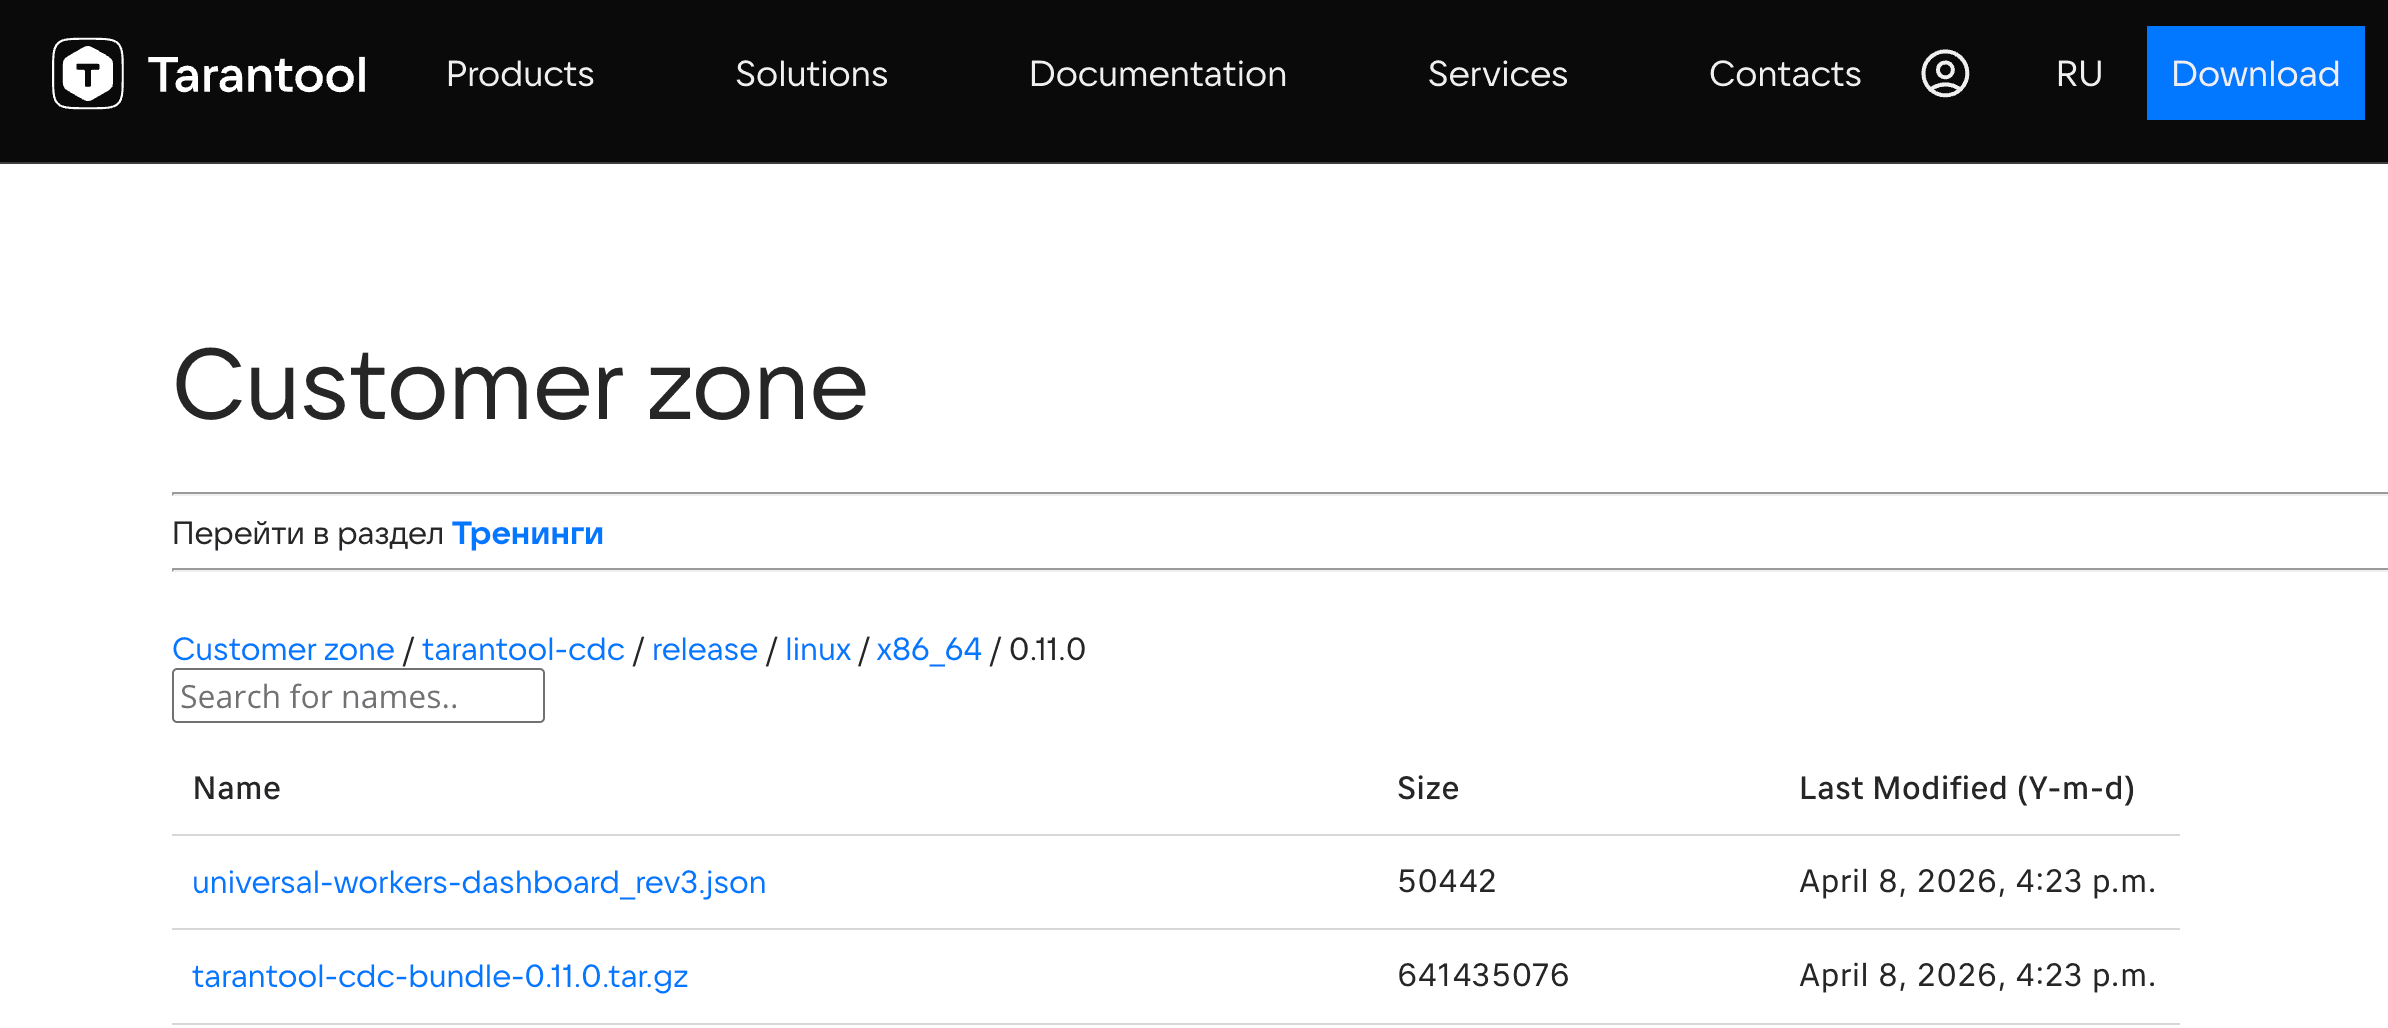The height and width of the screenshot is (1028, 2388).
Task: Go to Documentation in the navigation bar
Action: click(x=1157, y=74)
